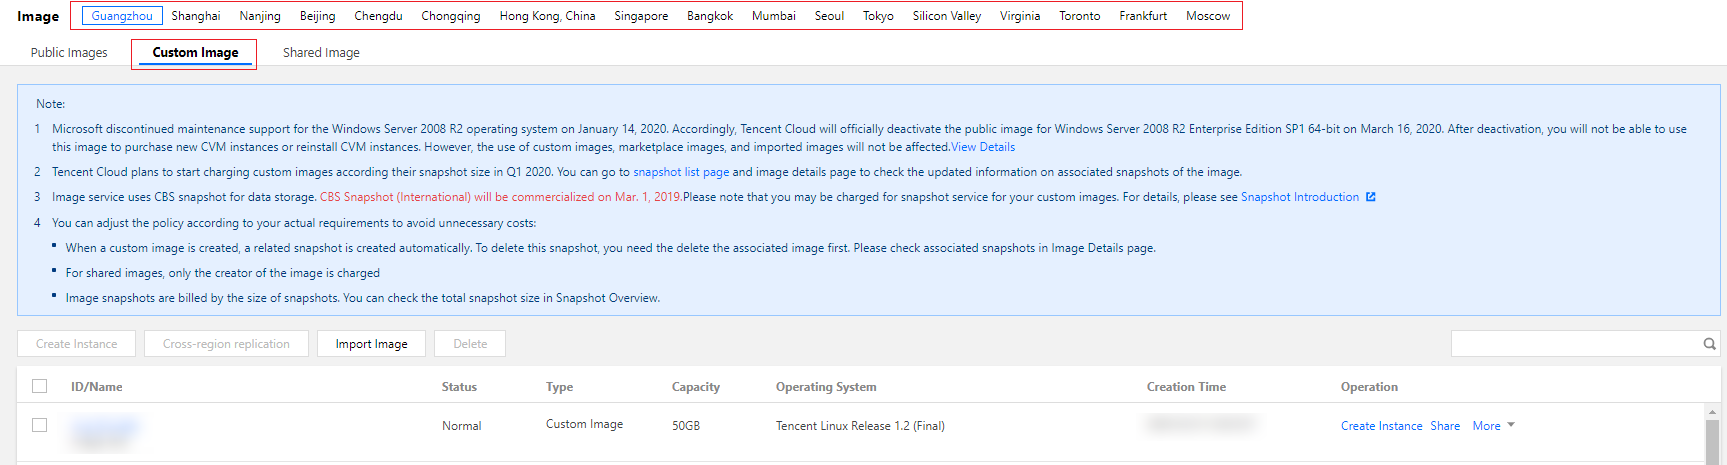
Task: Open the external link icon beside Snapshot Introduction
Action: coord(1371,197)
